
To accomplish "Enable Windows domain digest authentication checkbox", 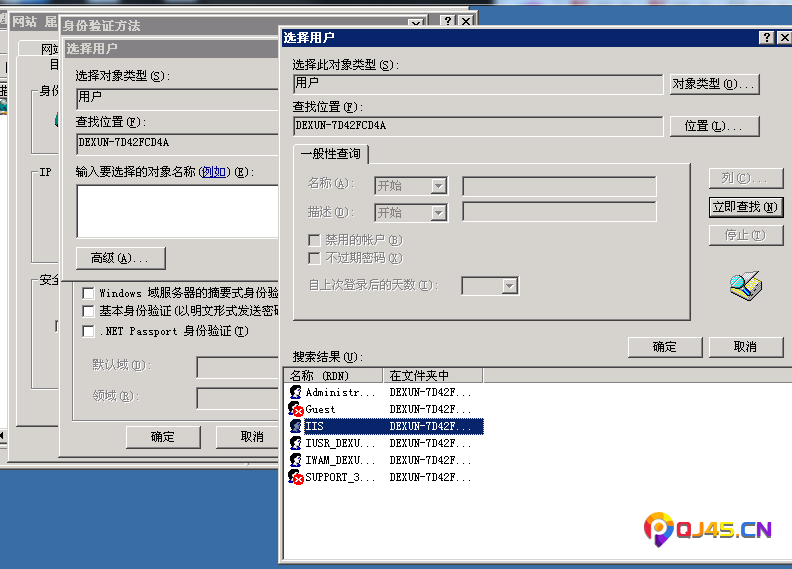I will (x=88, y=293).
